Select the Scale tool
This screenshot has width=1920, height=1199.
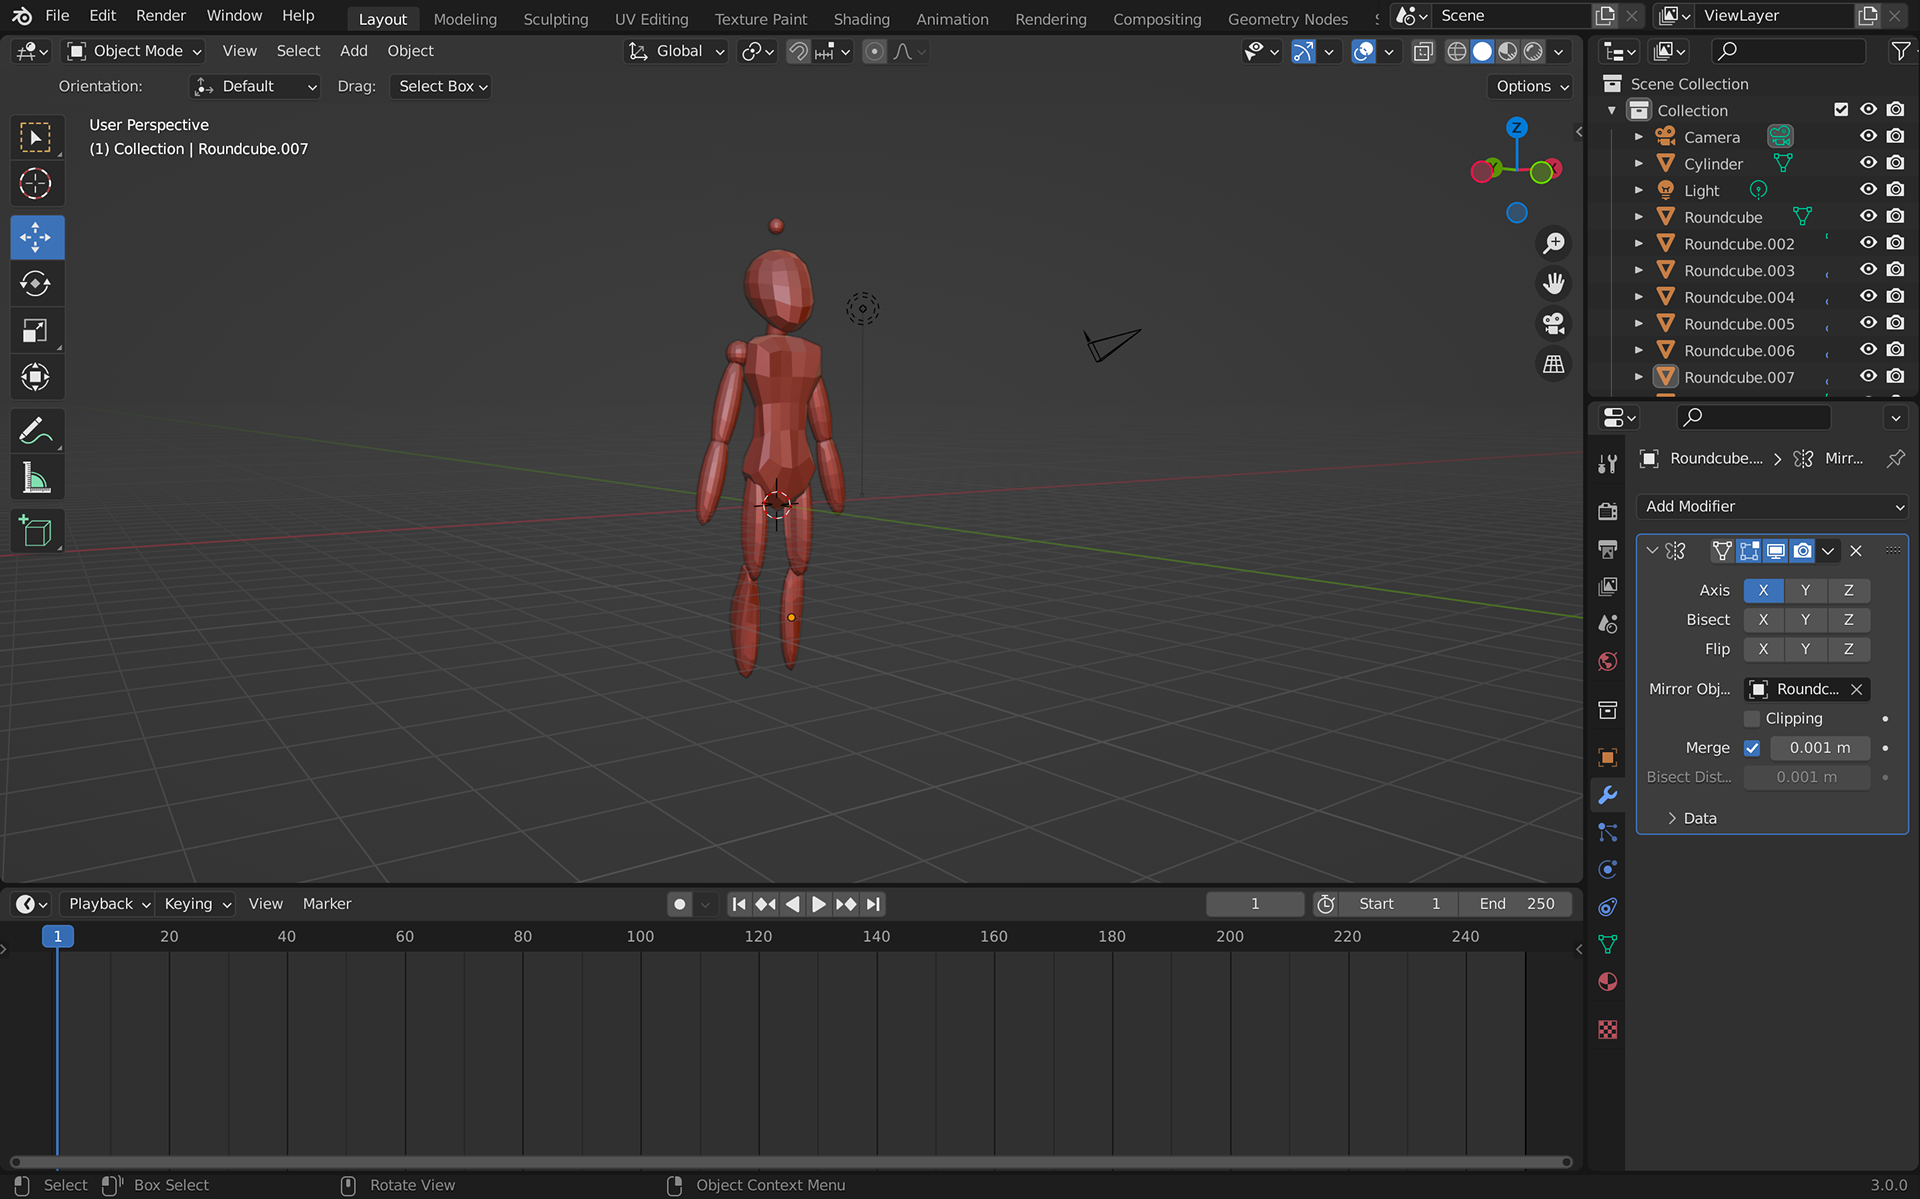pyautogui.click(x=36, y=331)
